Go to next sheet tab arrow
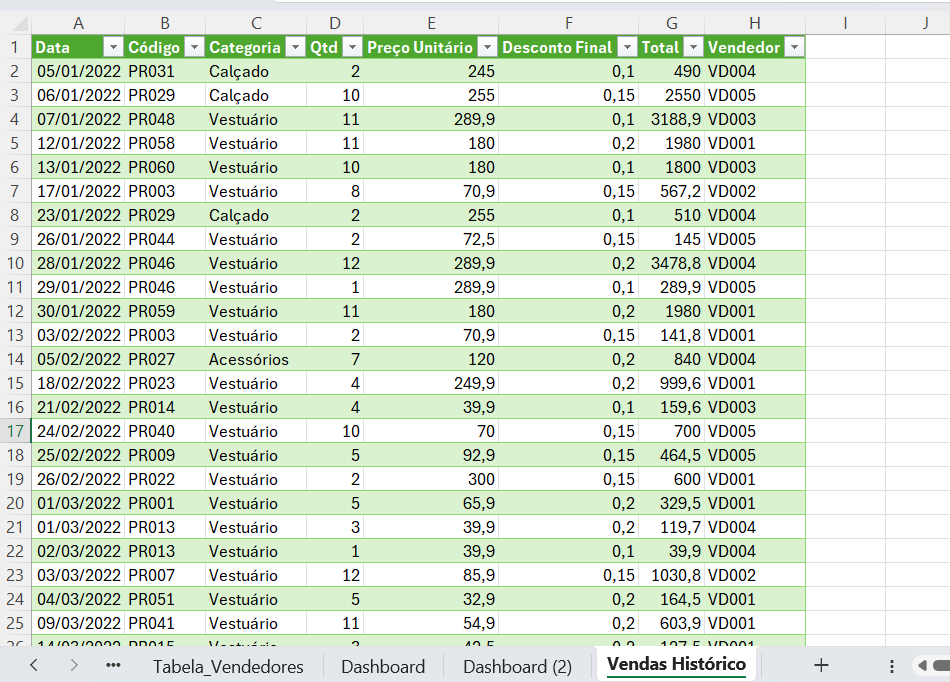This screenshot has height=682, width=950. pos(74,665)
